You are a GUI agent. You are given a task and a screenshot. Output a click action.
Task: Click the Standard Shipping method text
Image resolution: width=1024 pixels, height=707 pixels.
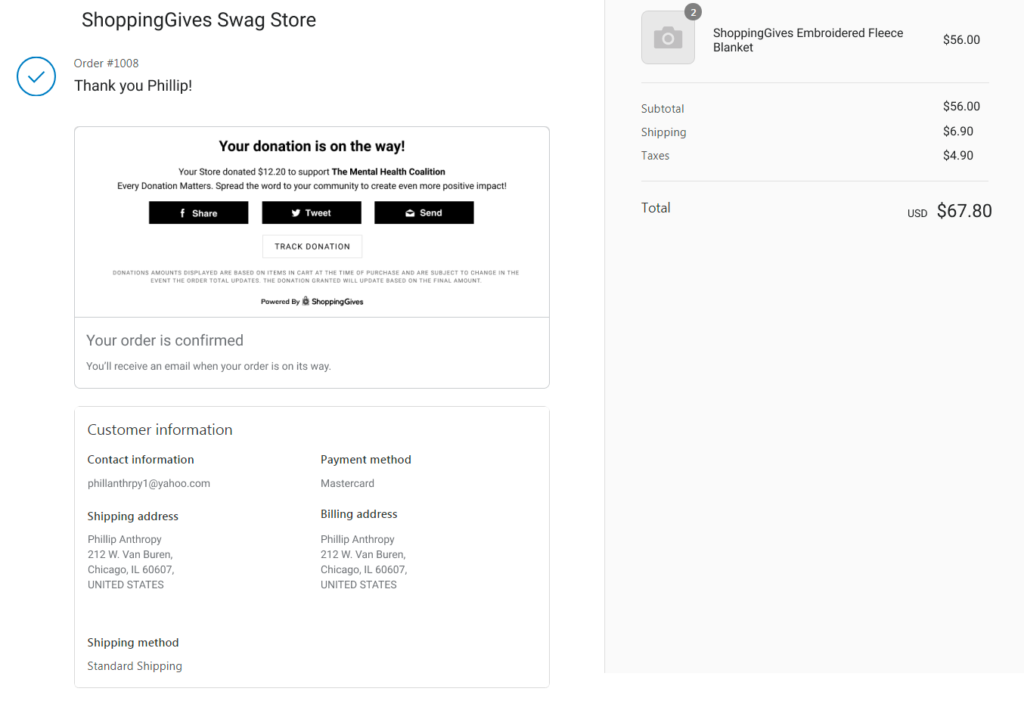tap(135, 666)
